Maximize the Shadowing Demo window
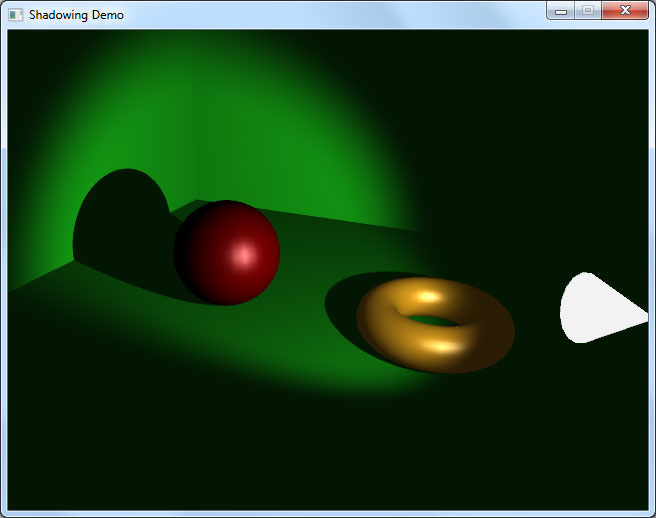This screenshot has height=518, width=656. 588,10
